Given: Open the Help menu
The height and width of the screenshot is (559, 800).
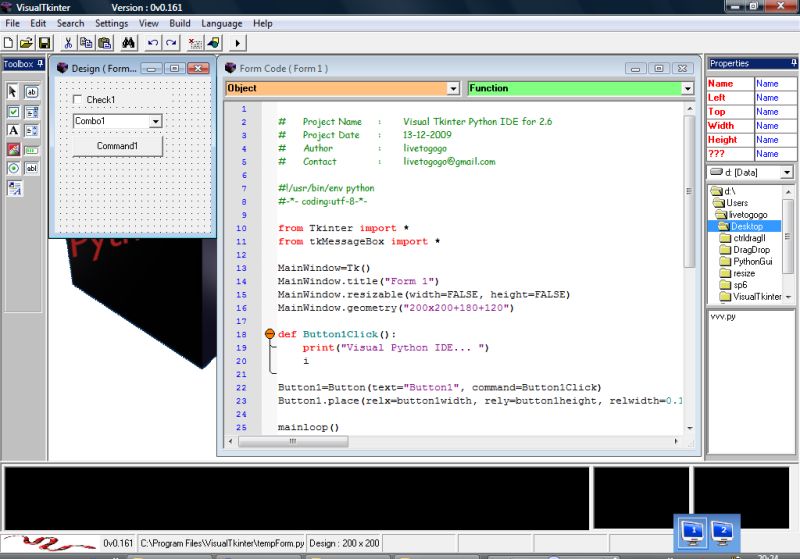Looking at the screenshot, I should 263,23.
